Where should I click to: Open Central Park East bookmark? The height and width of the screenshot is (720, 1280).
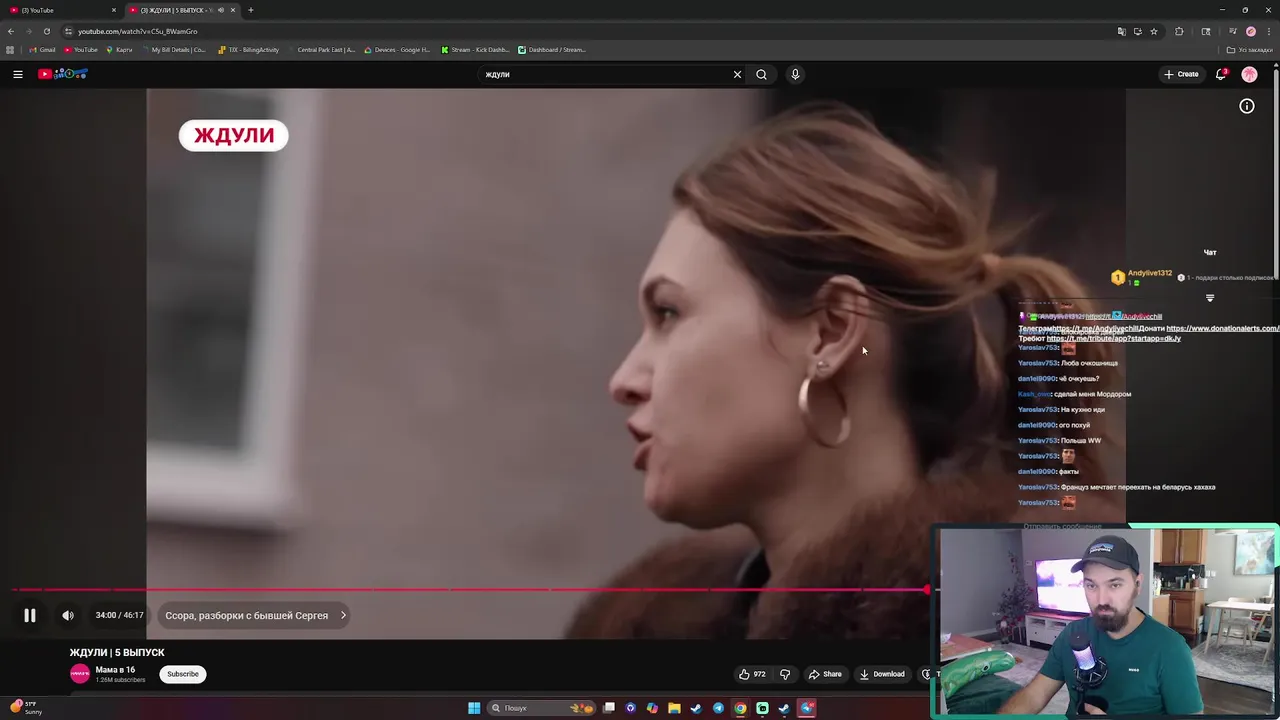(321, 50)
